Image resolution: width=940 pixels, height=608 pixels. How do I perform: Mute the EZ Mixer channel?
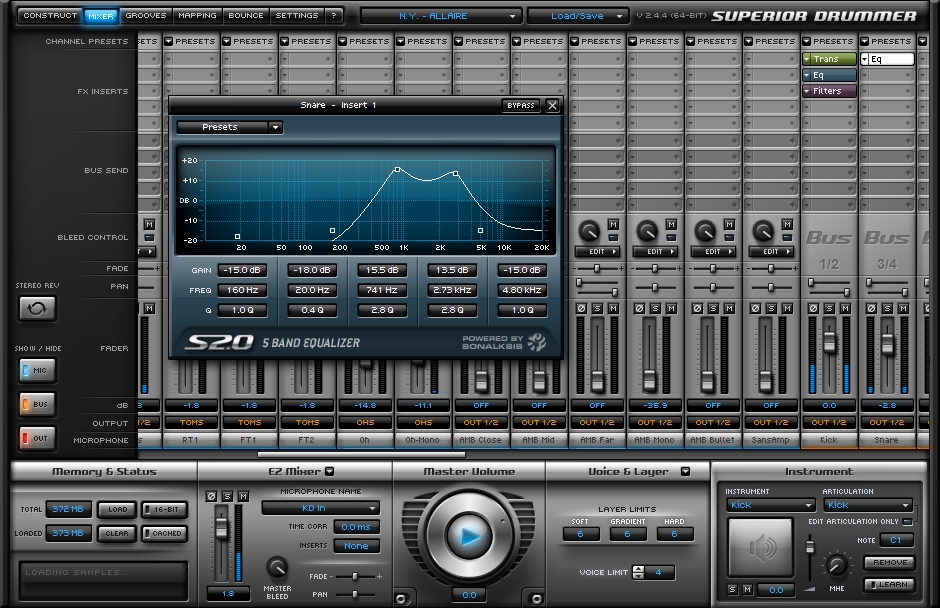[243, 496]
